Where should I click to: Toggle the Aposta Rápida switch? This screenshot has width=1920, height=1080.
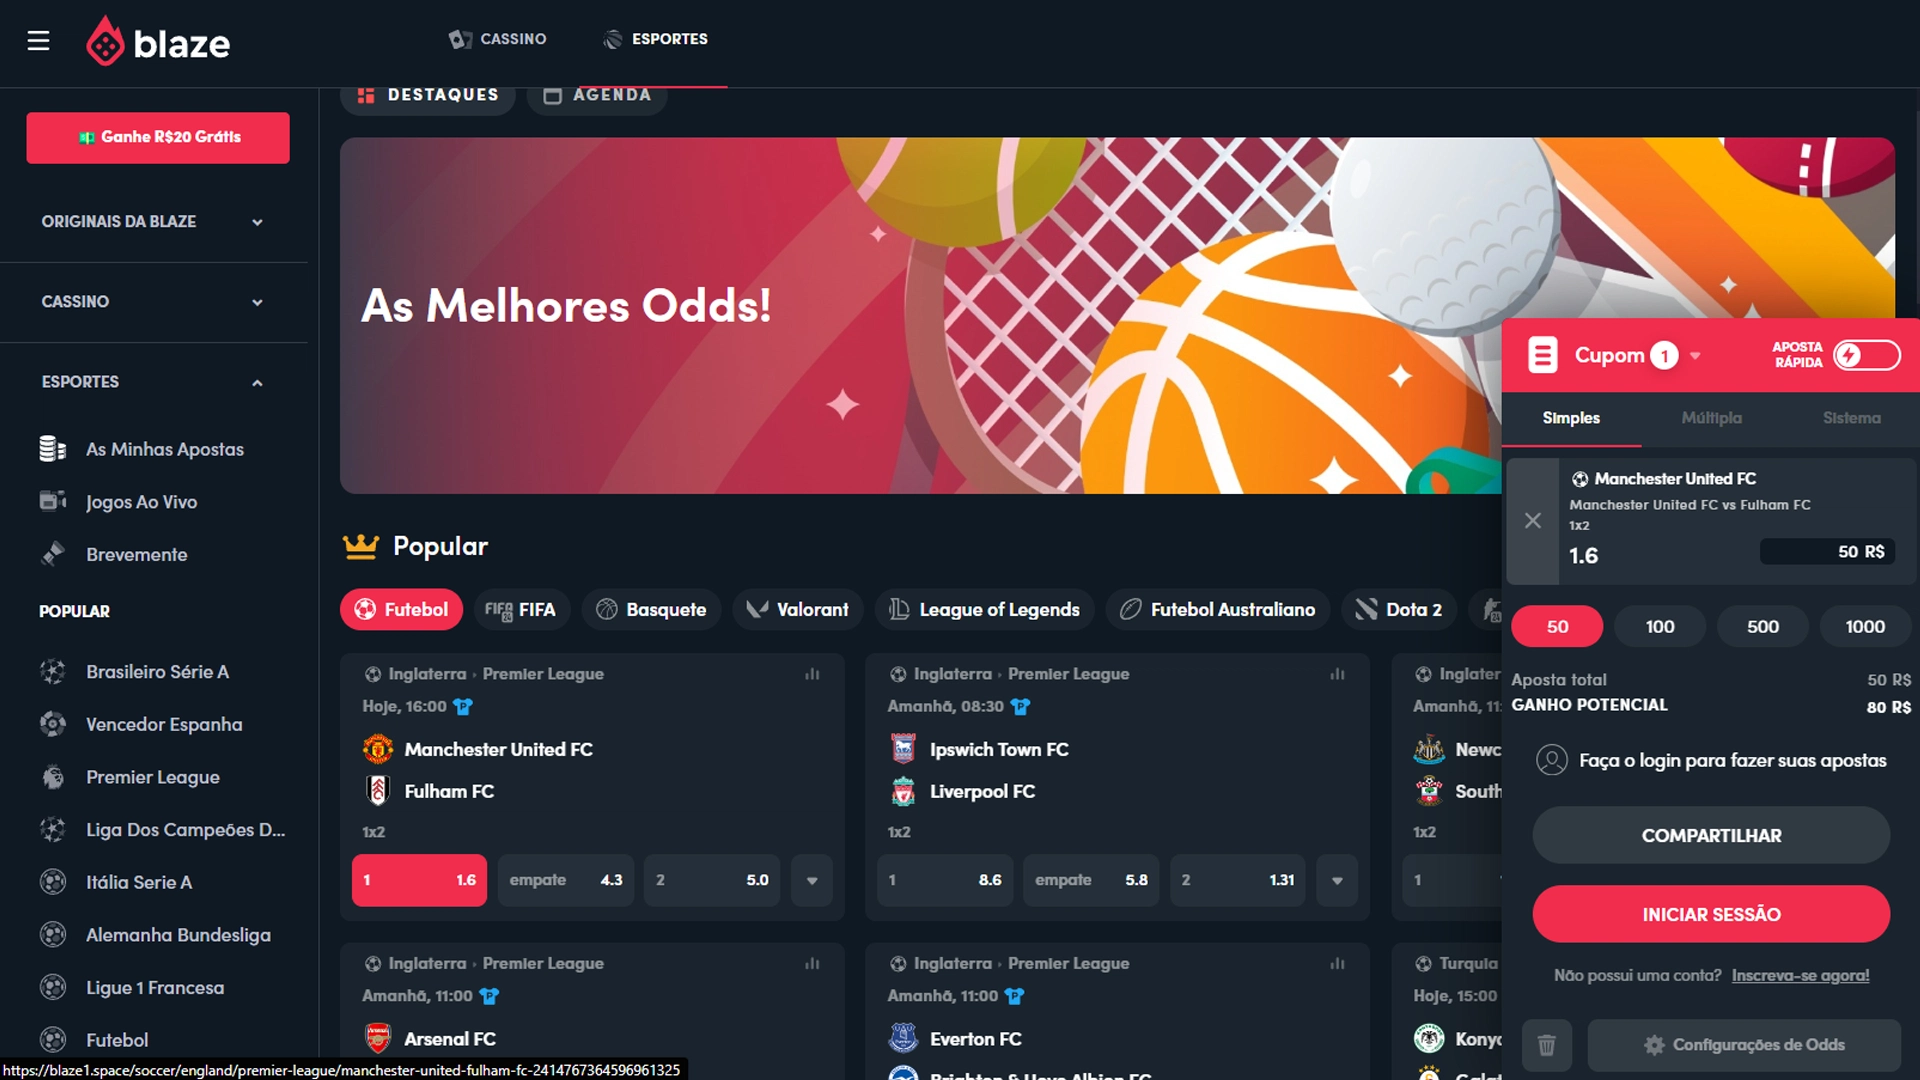[x=1866, y=355]
